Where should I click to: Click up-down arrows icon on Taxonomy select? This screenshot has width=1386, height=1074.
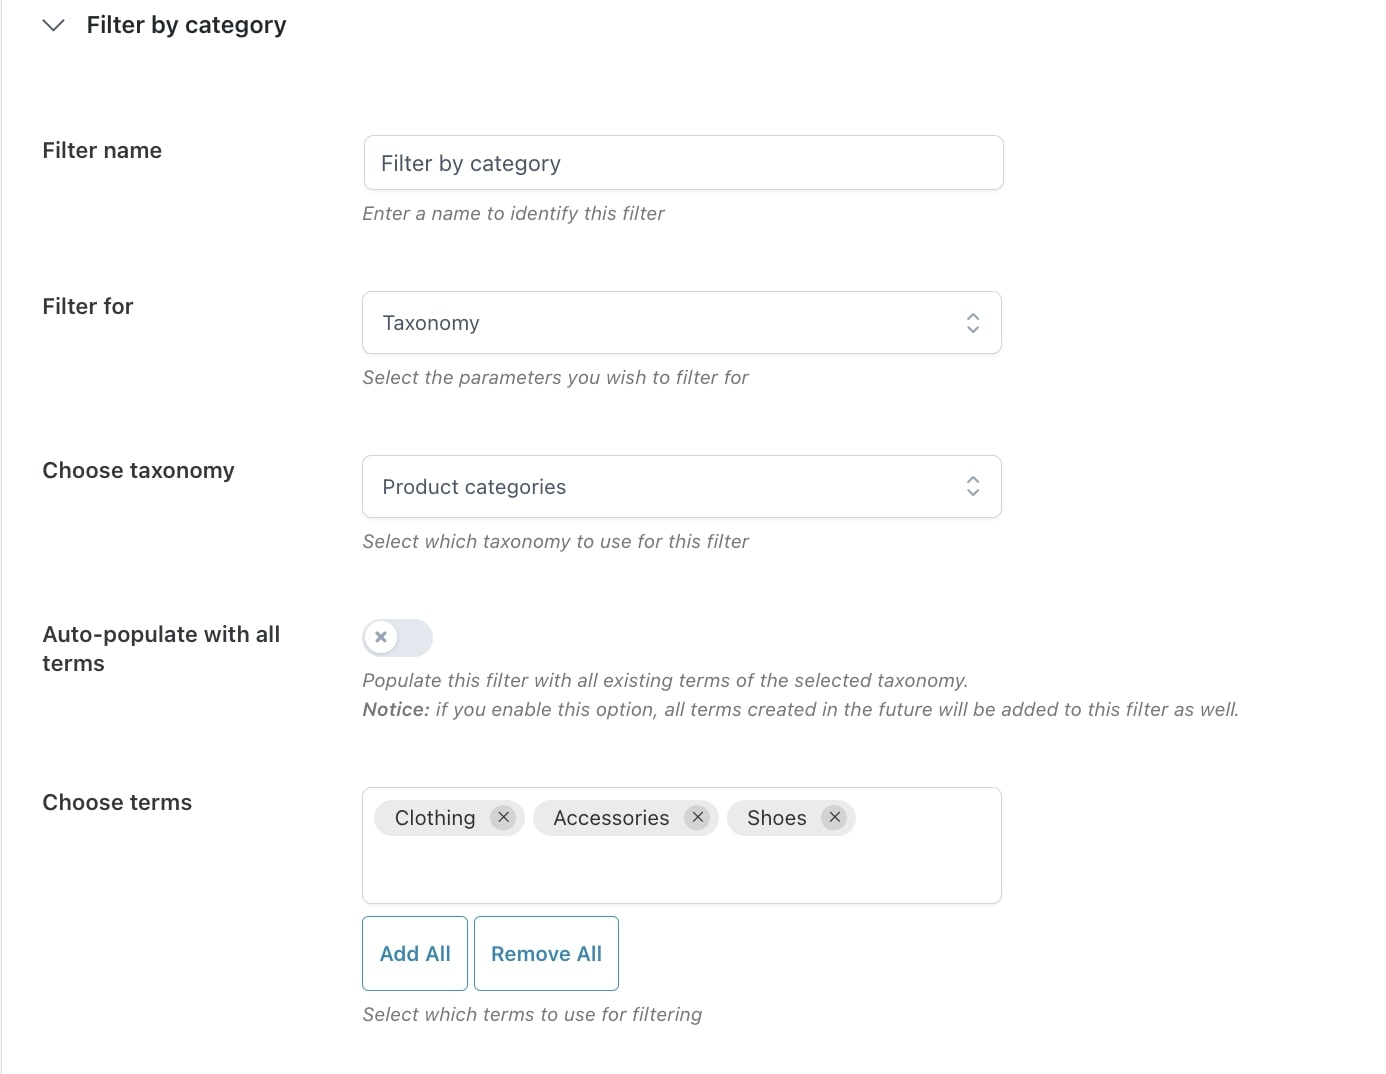point(972,323)
